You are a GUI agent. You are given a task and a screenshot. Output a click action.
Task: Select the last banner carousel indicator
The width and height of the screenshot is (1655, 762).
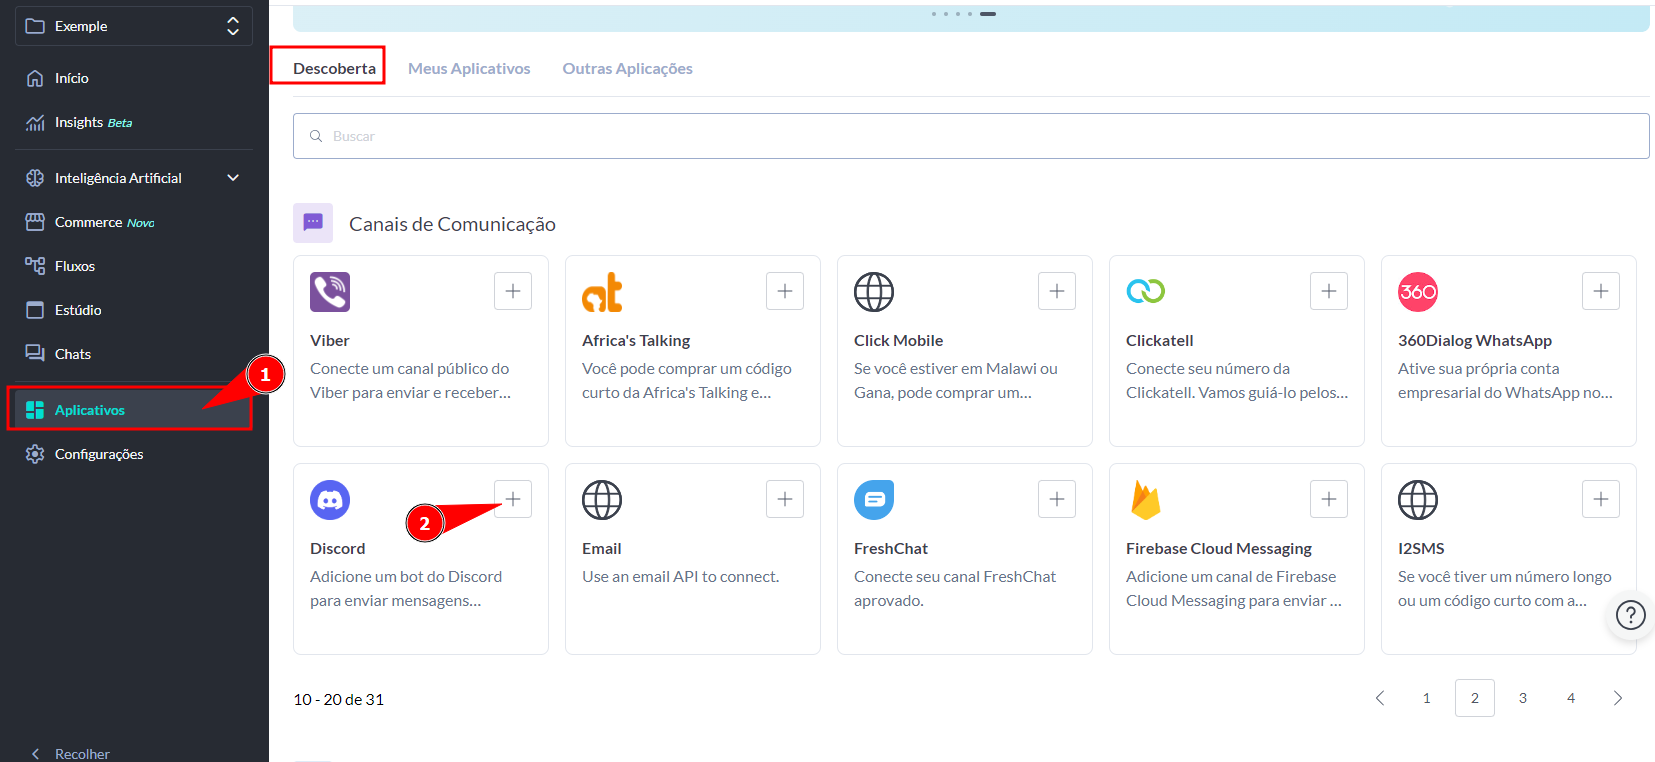(987, 14)
